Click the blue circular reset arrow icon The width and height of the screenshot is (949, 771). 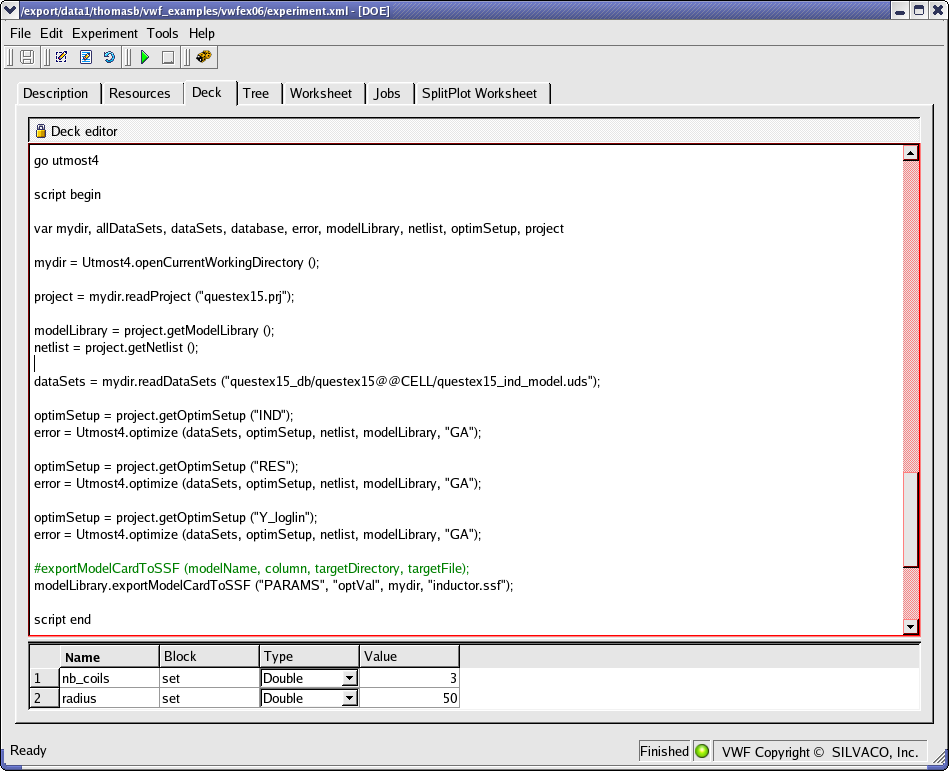pos(109,57)
